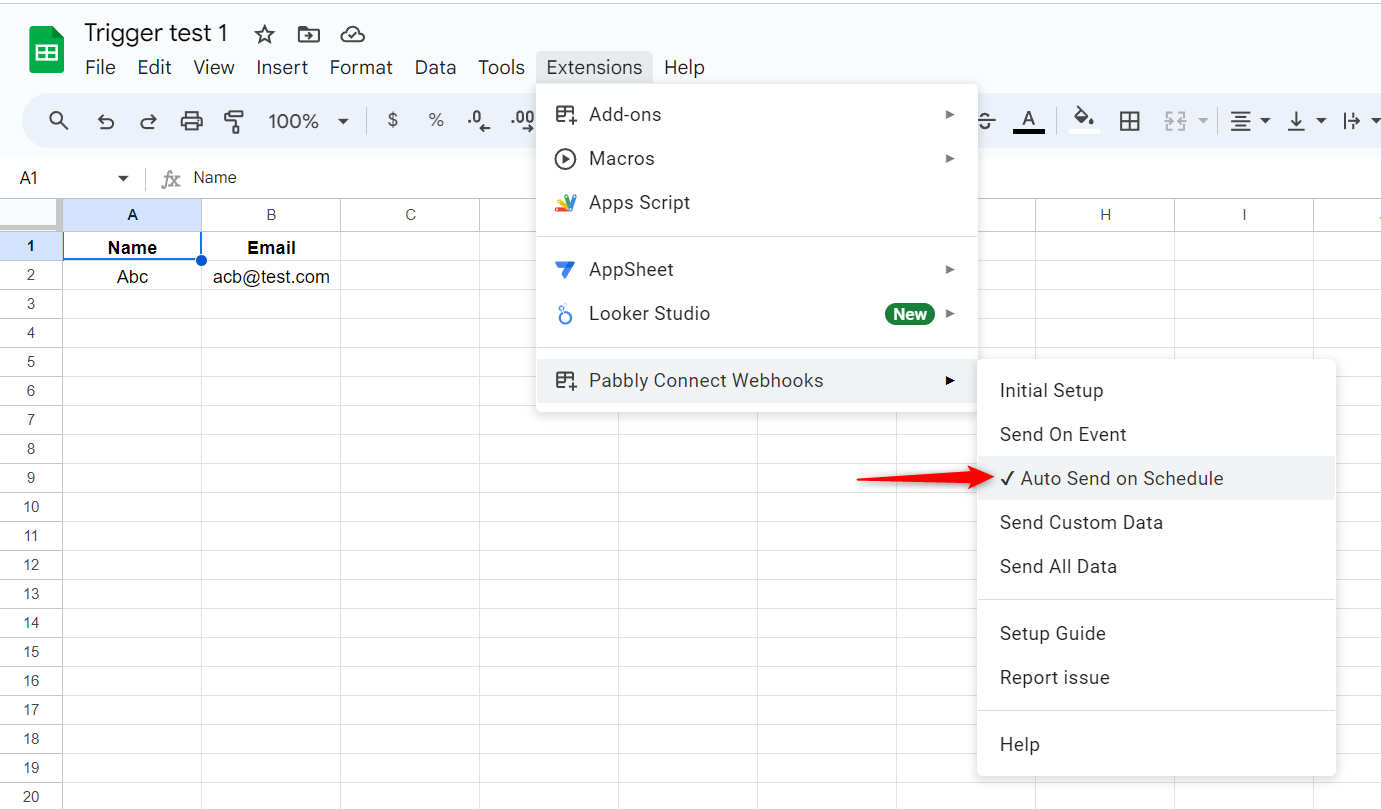Click the undo arrow in the toolbar
Viewport: 1381px width, 809px height.
point(105,121)
